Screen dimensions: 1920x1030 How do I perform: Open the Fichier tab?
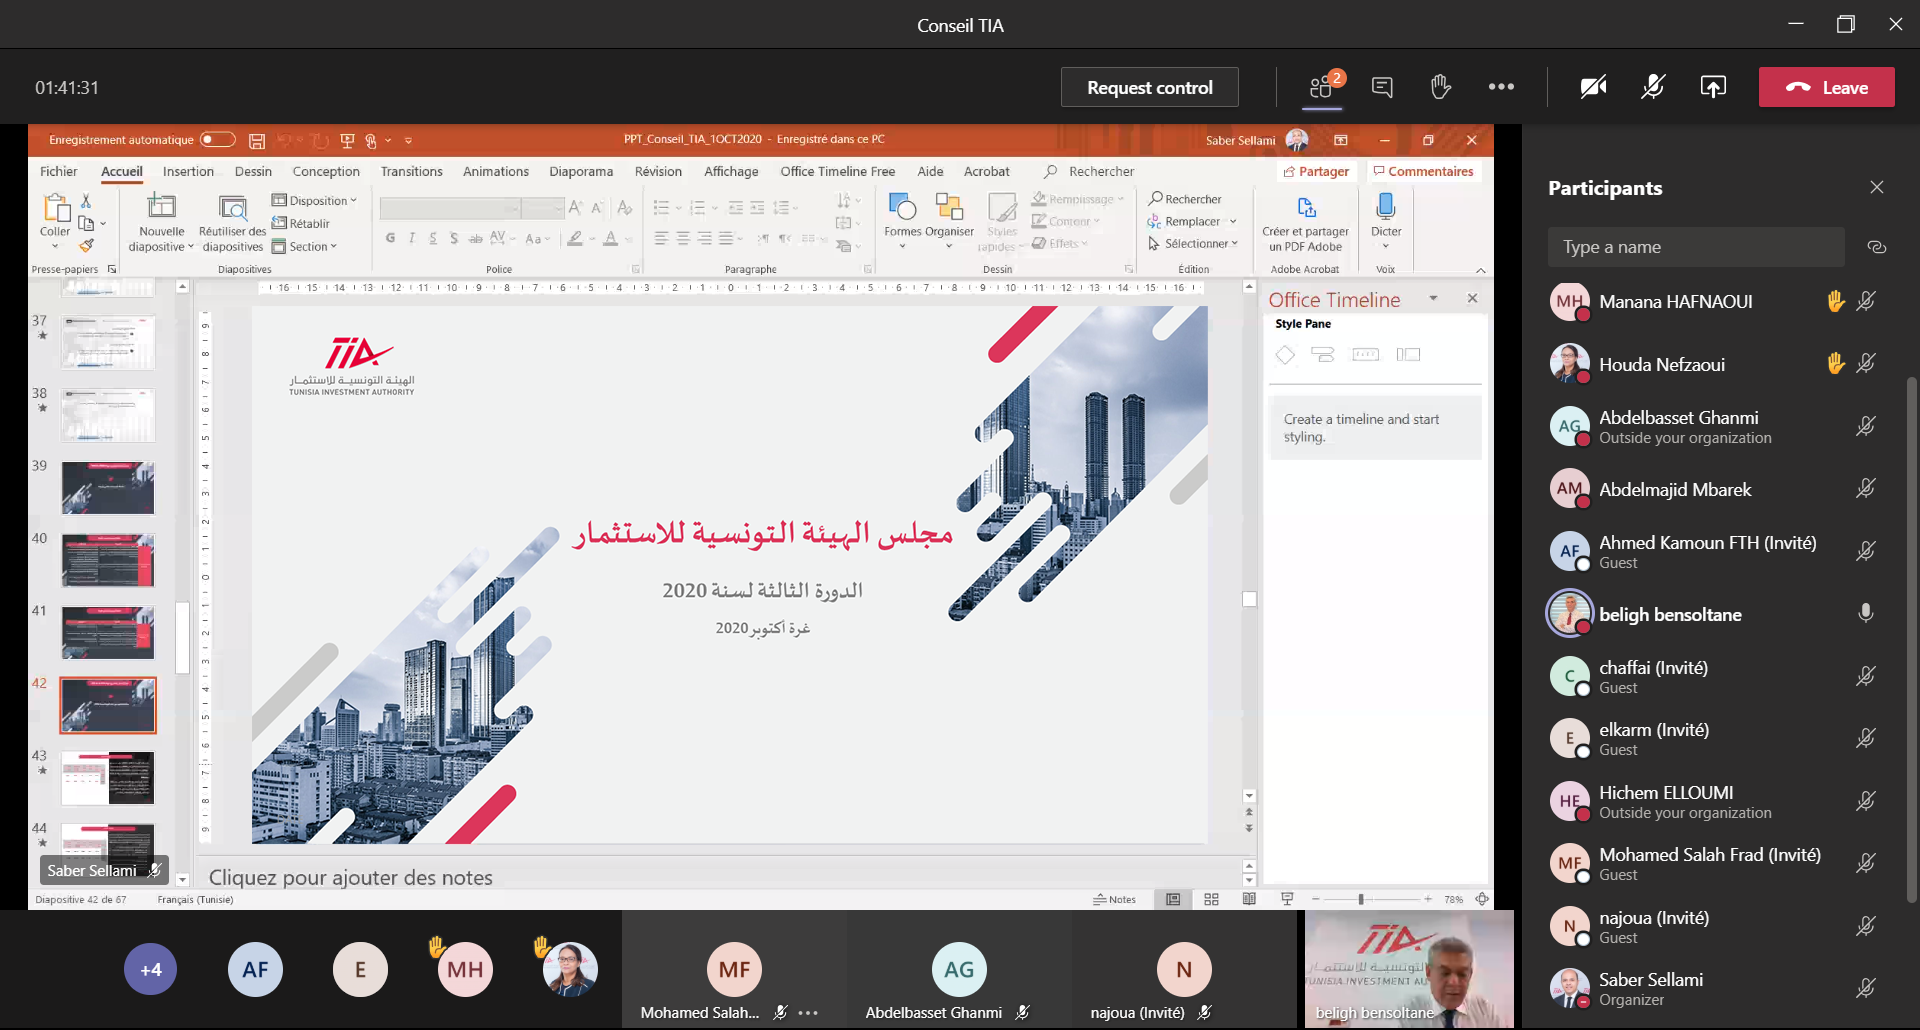point(59,171)
